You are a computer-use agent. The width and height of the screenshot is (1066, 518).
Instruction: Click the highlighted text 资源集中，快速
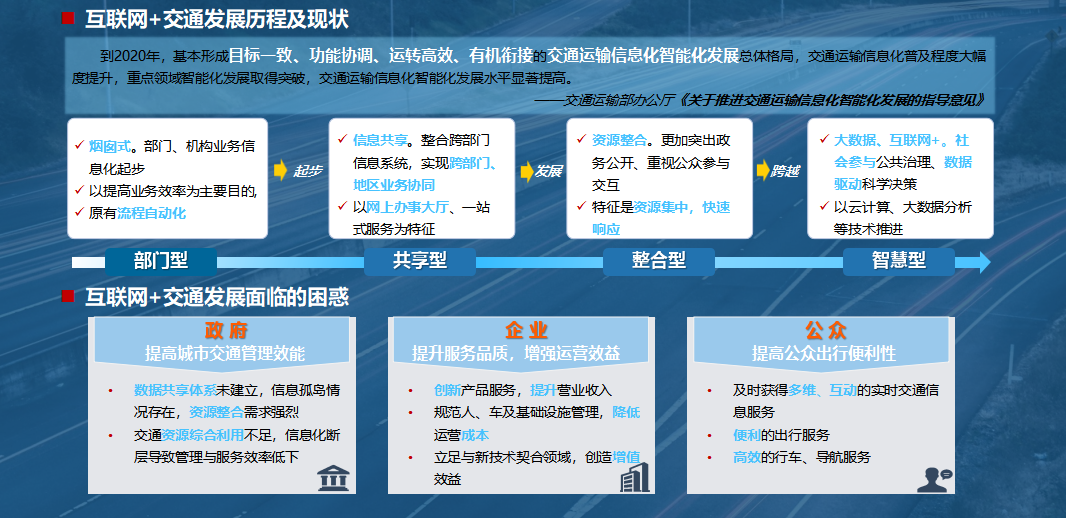click(x=681, y=207)
